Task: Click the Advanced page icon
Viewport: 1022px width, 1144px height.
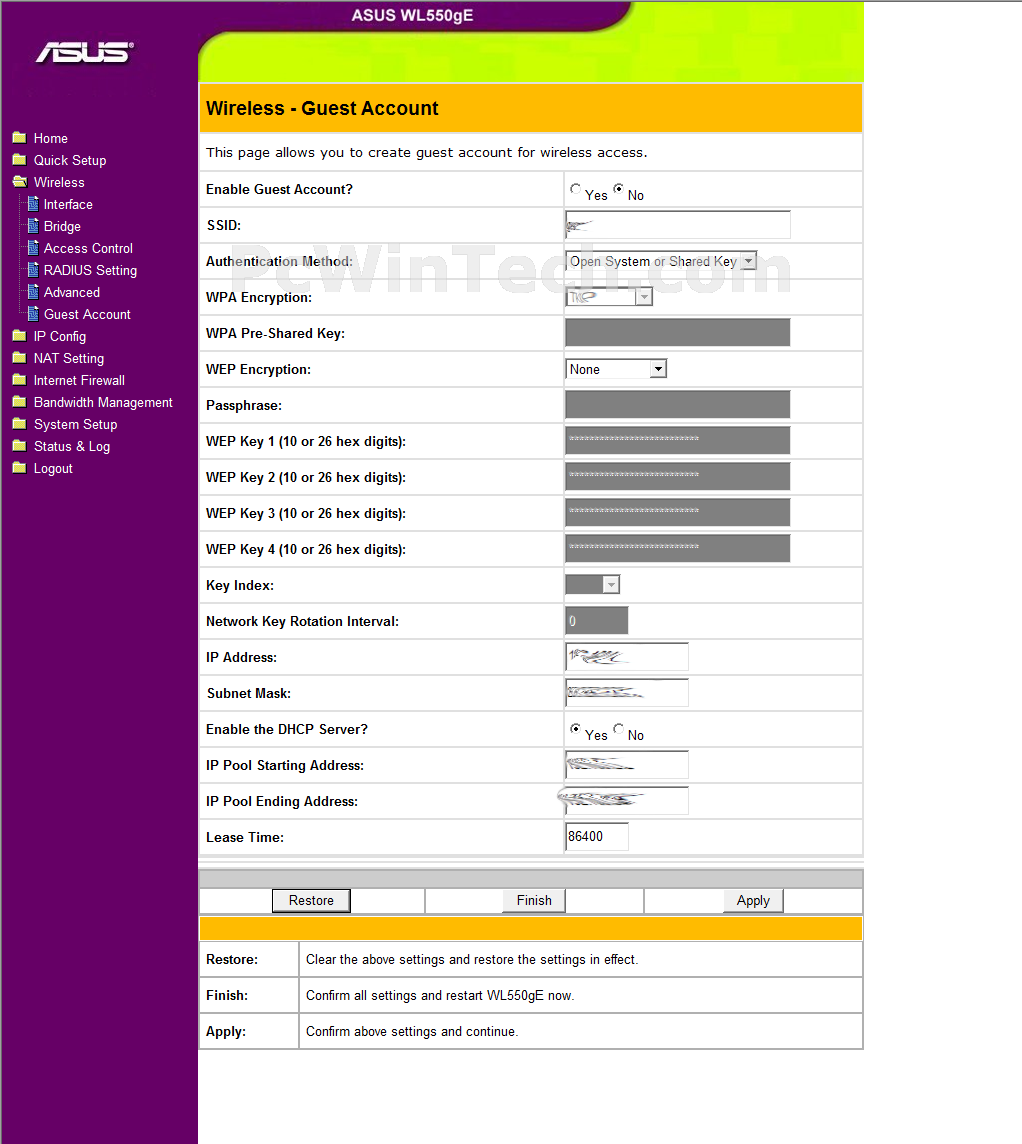Action: [x=33, y=292]
